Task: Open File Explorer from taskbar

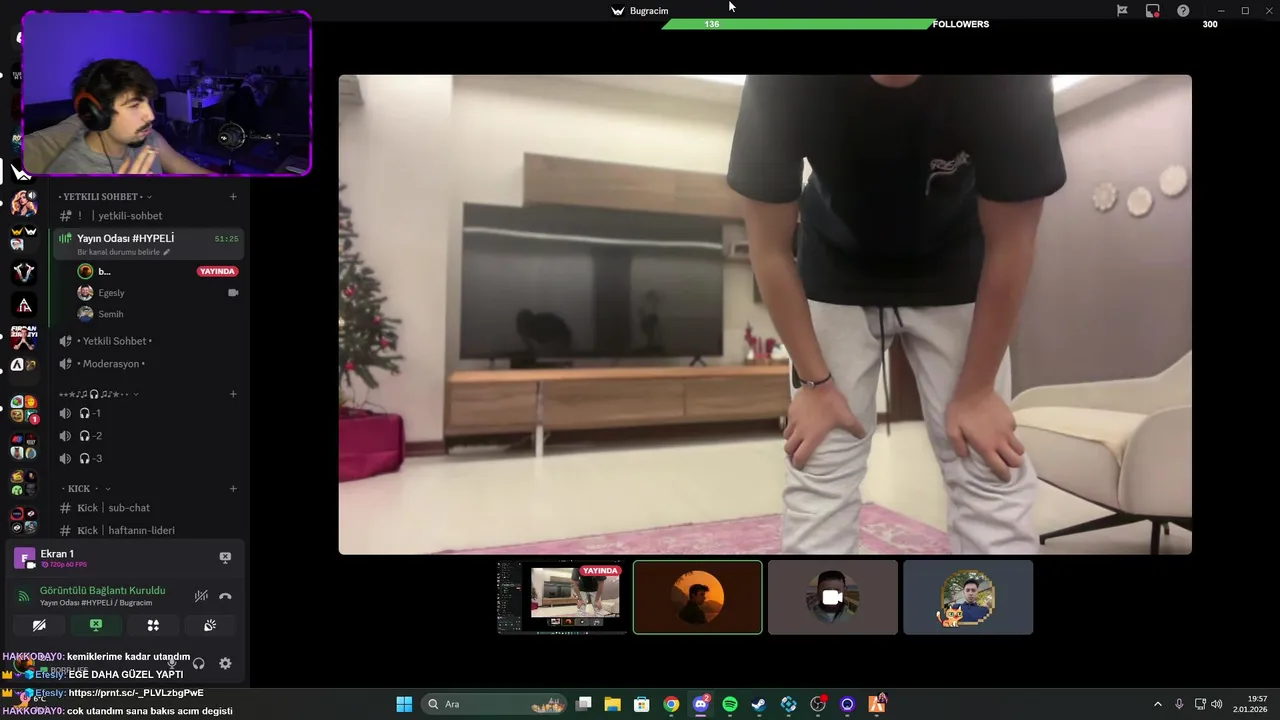Action: (613, 704)
